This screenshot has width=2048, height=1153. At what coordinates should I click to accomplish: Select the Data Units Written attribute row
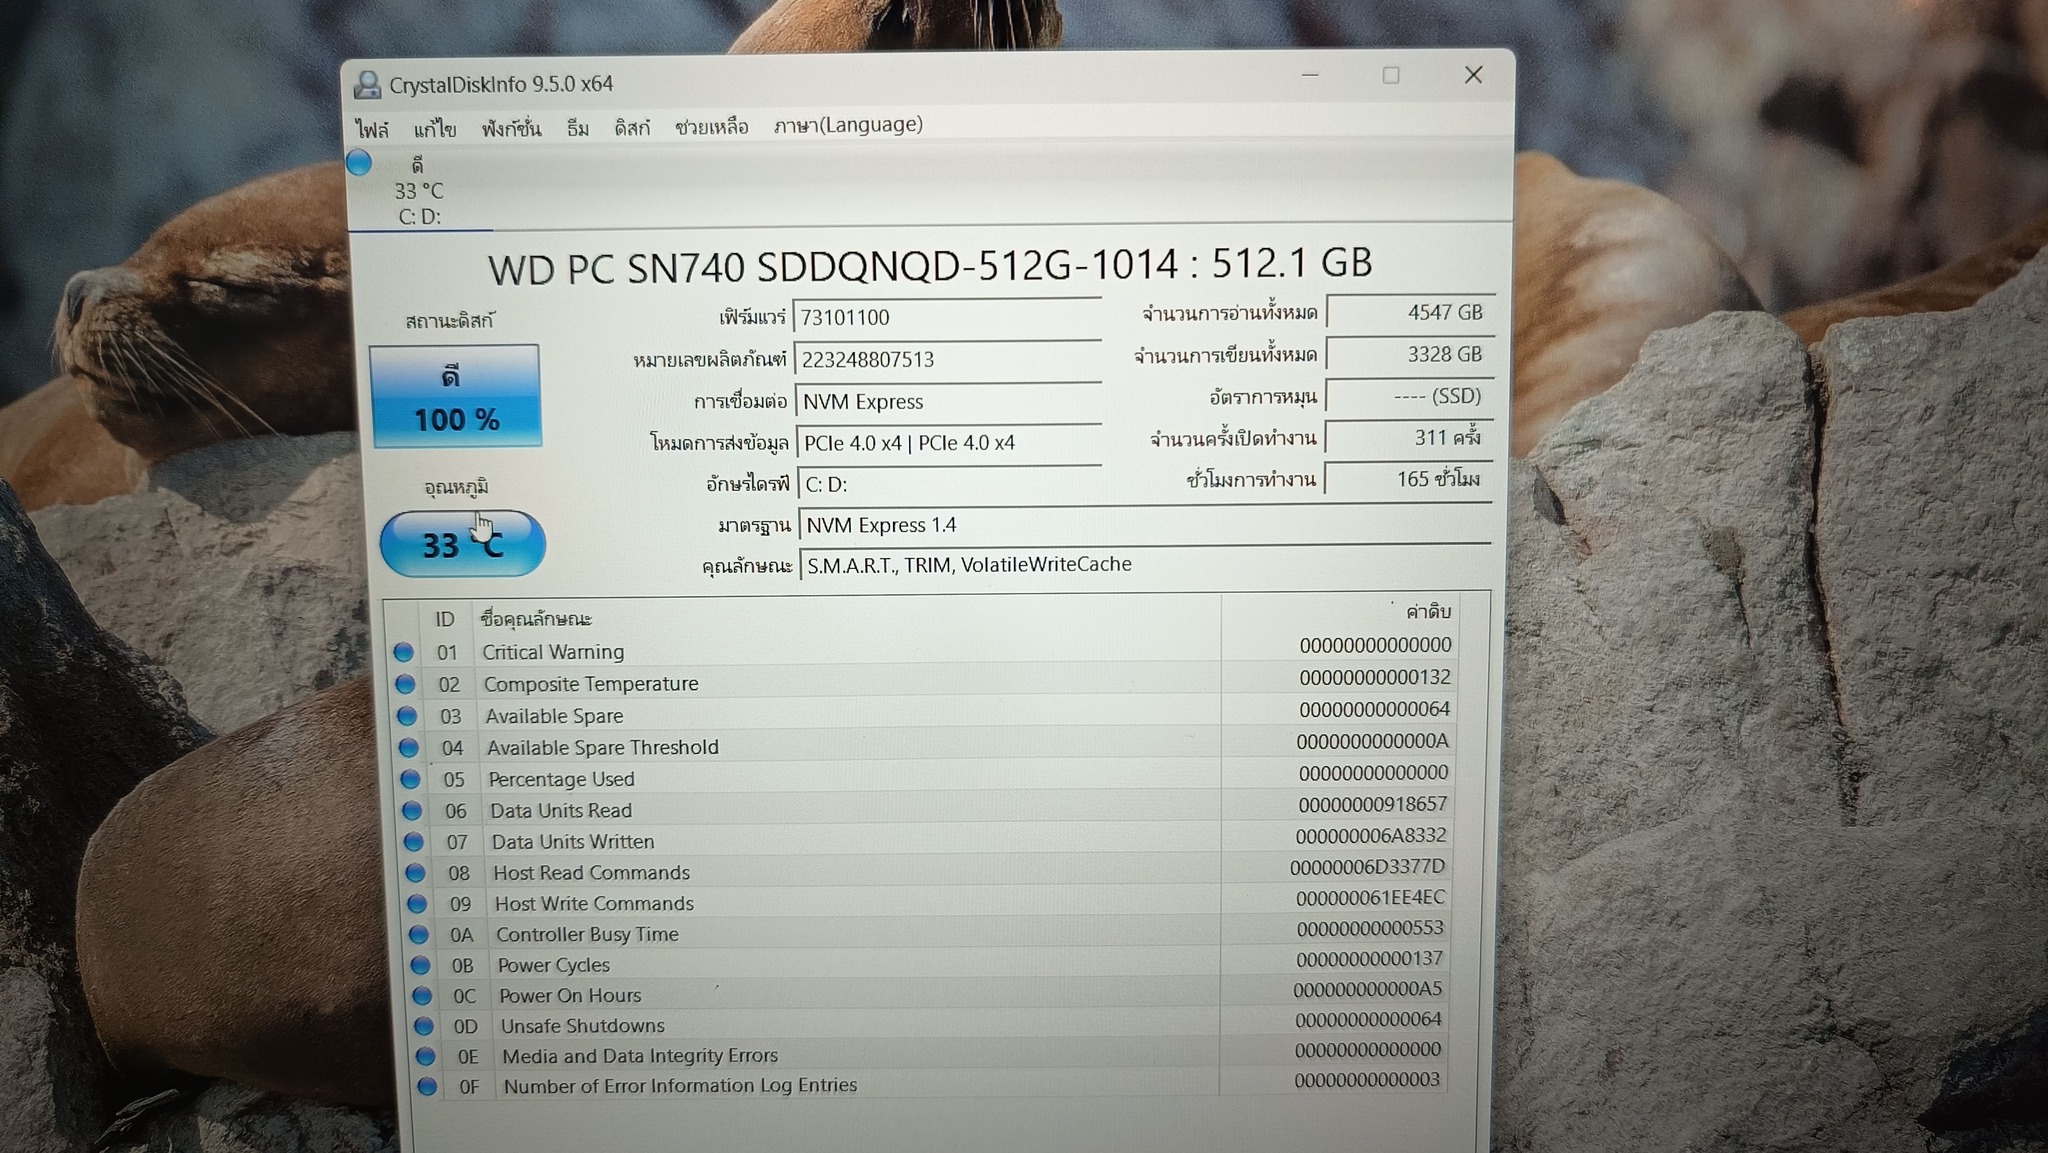coord(572,842)
